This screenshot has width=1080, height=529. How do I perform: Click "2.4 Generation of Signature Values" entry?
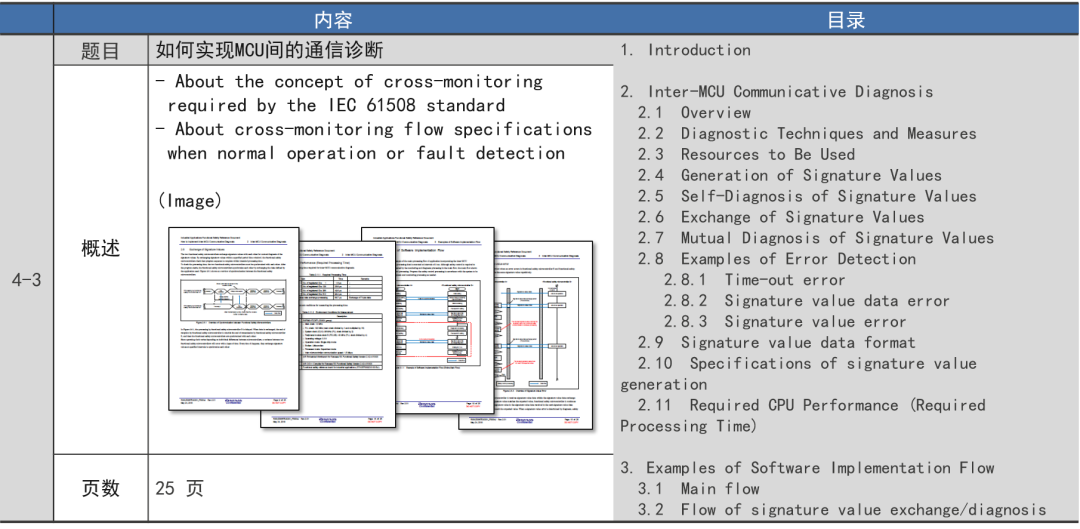pos(790,176)
